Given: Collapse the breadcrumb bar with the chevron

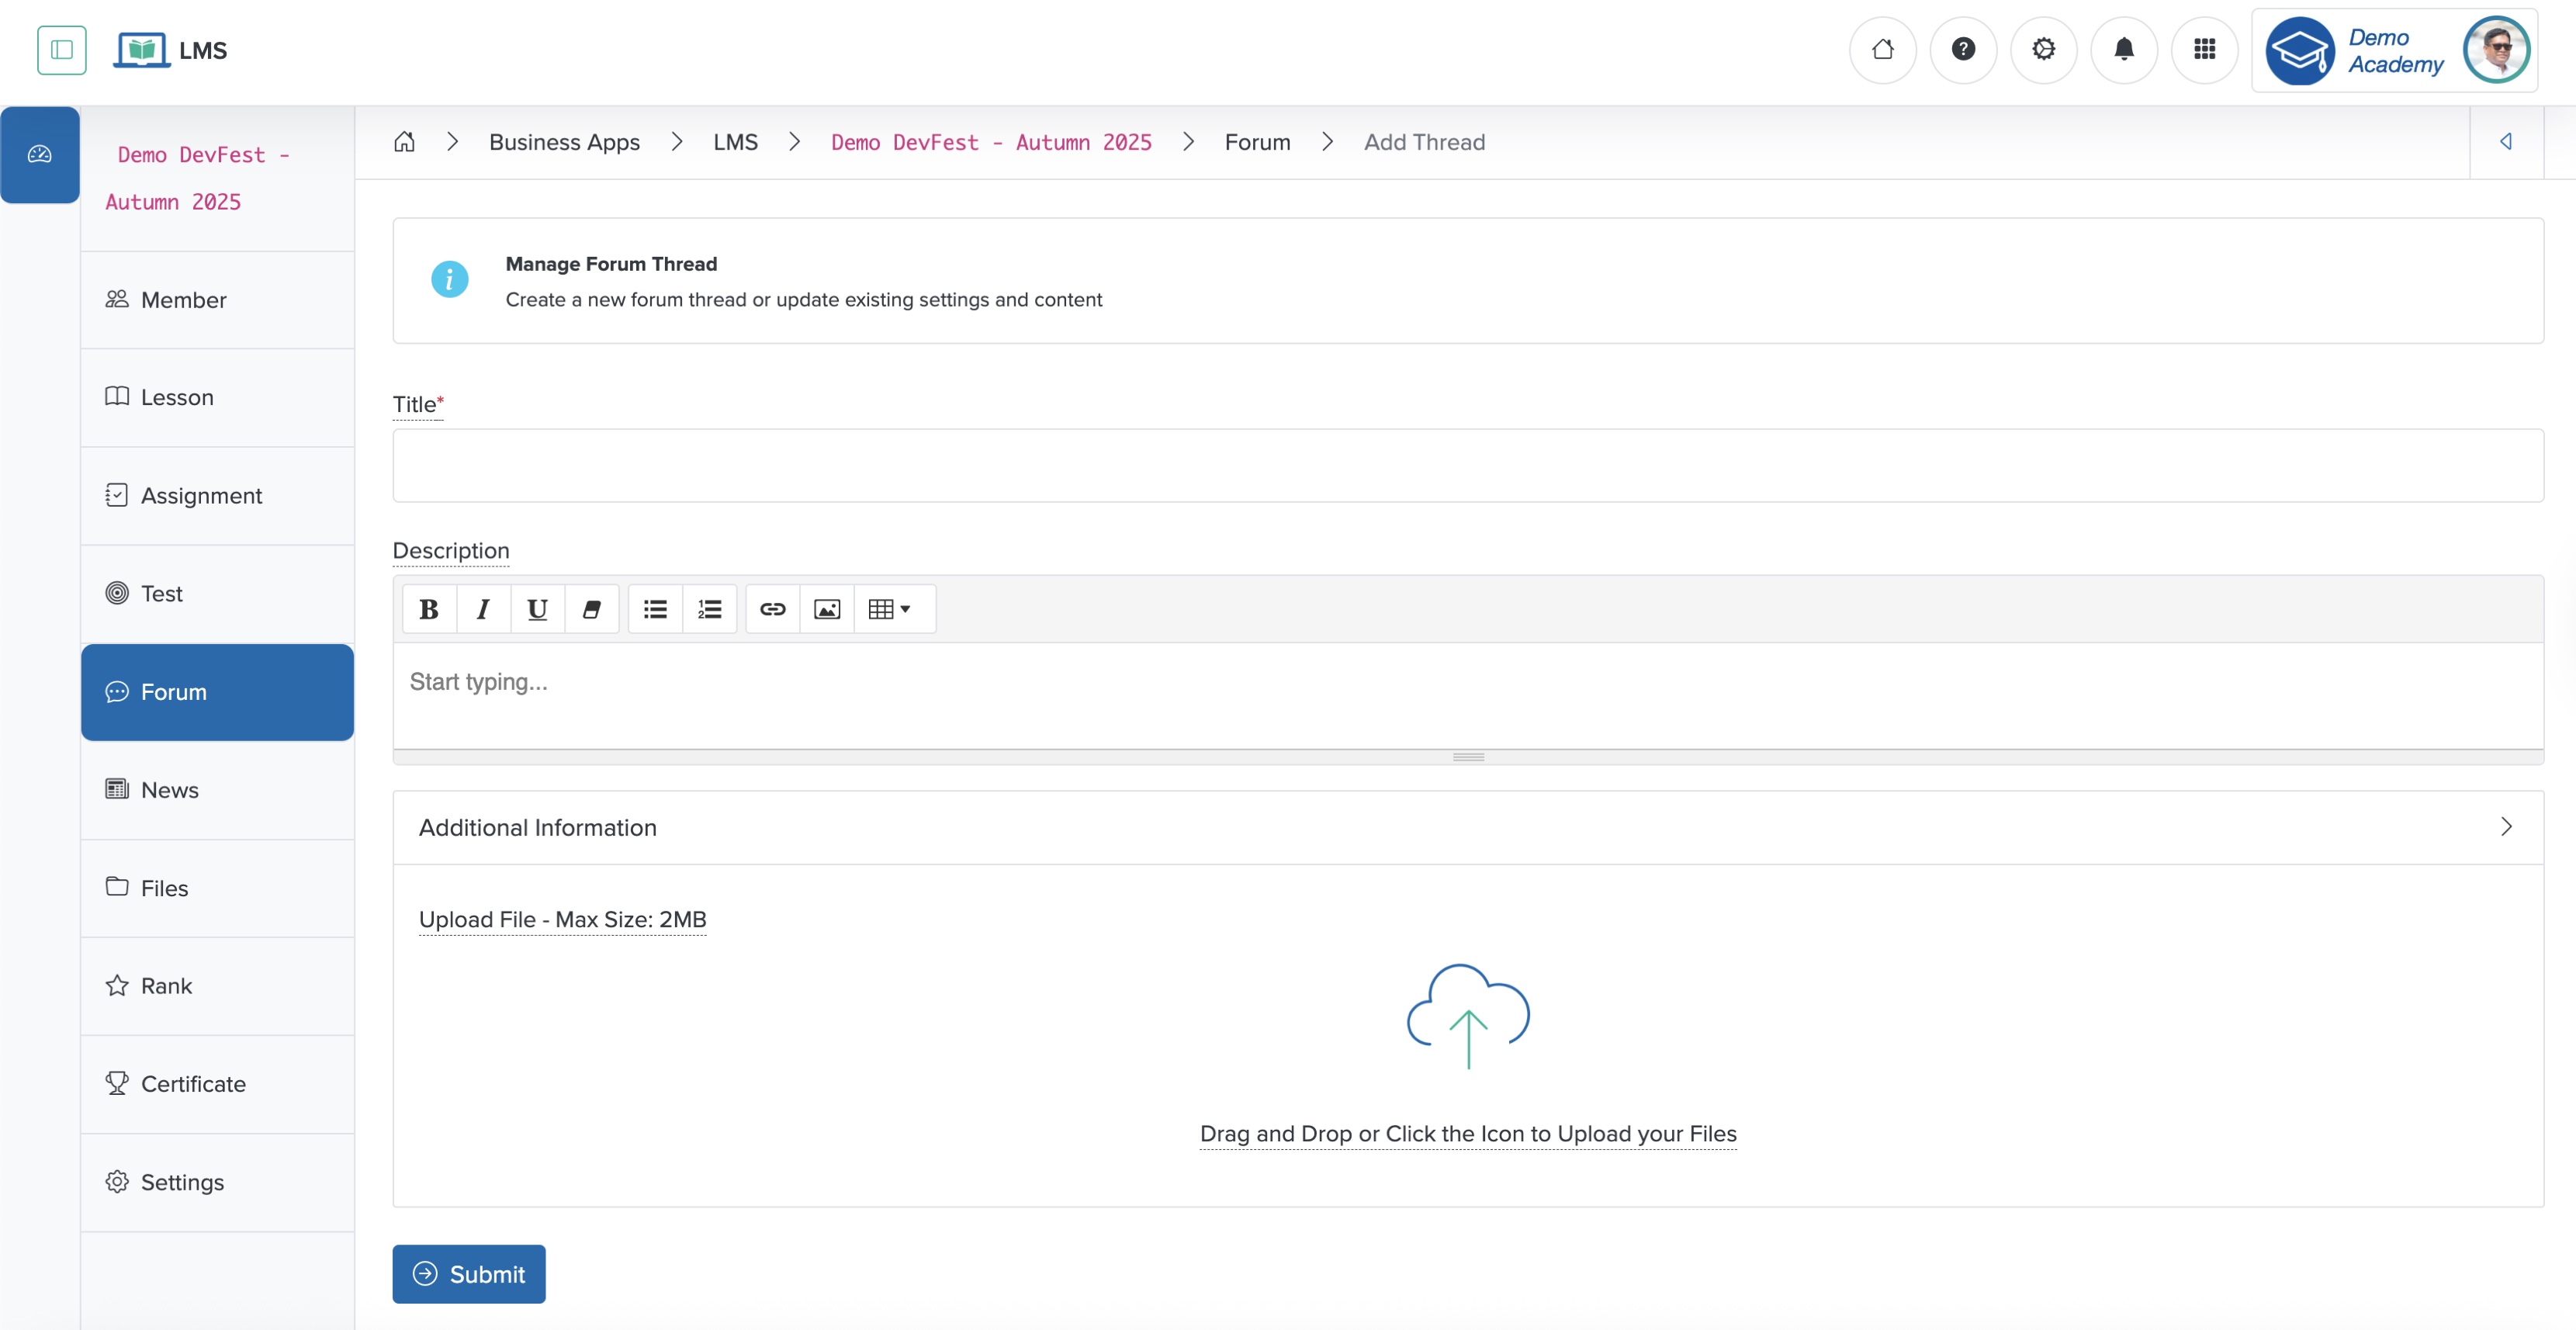Looking at the screenshot, I should click(2506, 141).
